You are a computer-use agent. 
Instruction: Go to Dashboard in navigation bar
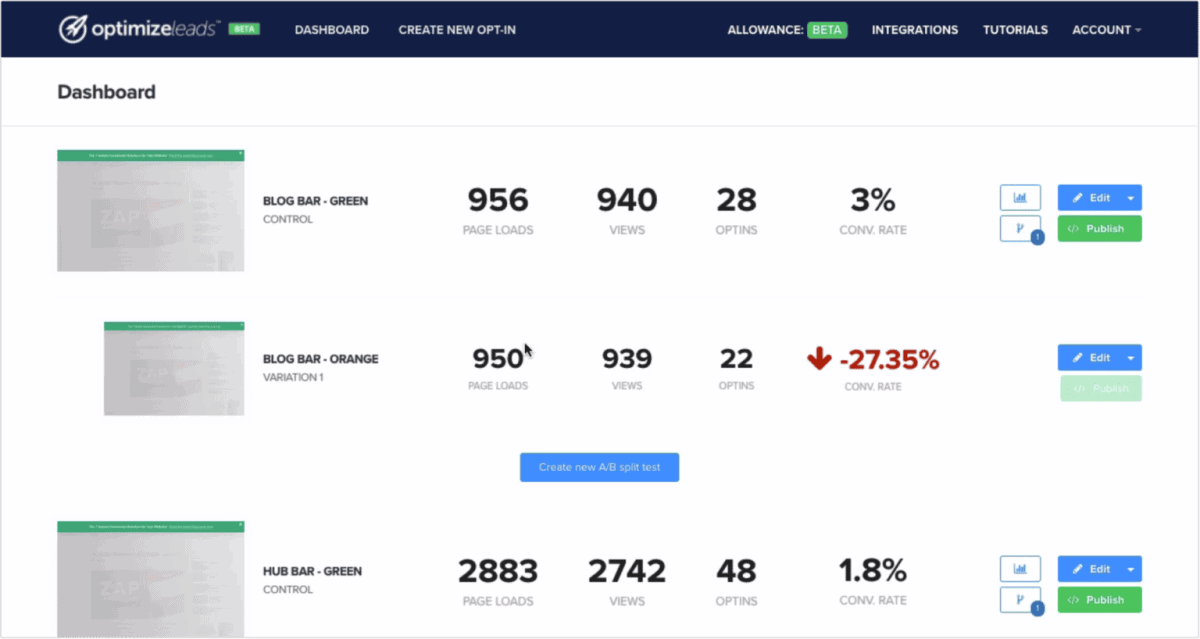[x=331, y=30]
